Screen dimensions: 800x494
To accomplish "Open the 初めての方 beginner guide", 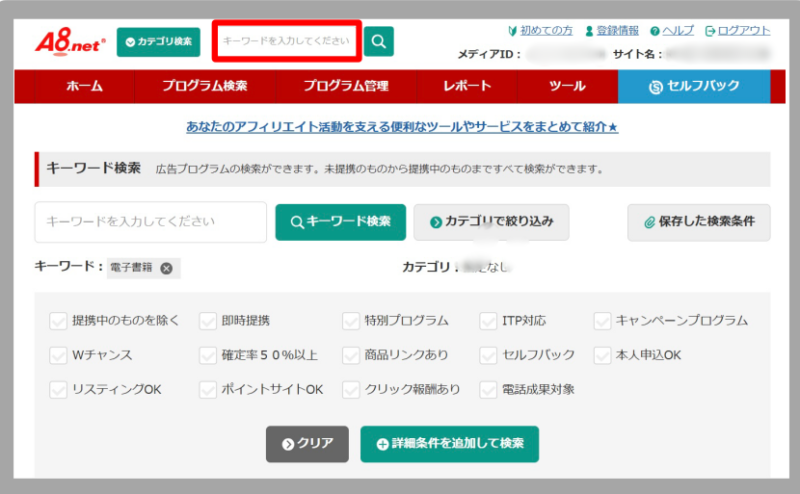I will pos(540,31).
